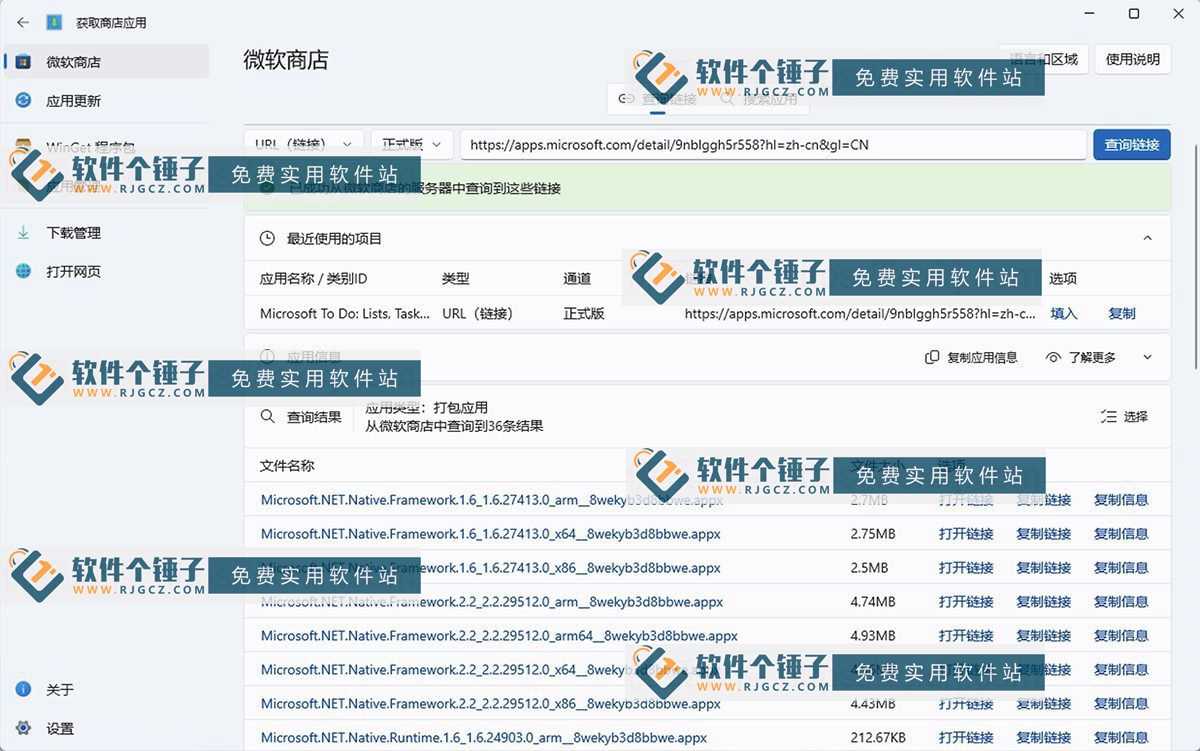Click the text 从微软商店中查询到36条结果
The image size is (1200, 751).
[x=454, y=426]
